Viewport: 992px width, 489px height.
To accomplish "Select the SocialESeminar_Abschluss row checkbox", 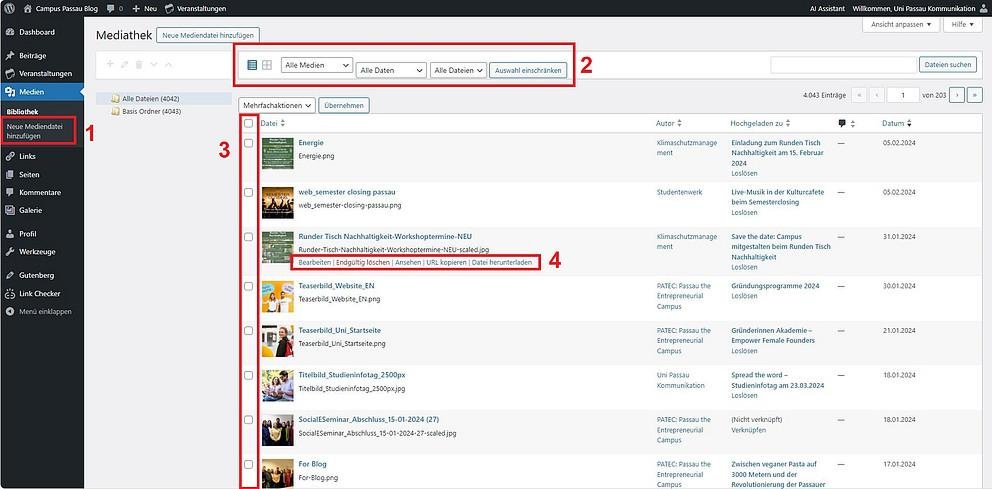I will click(249, 419).
